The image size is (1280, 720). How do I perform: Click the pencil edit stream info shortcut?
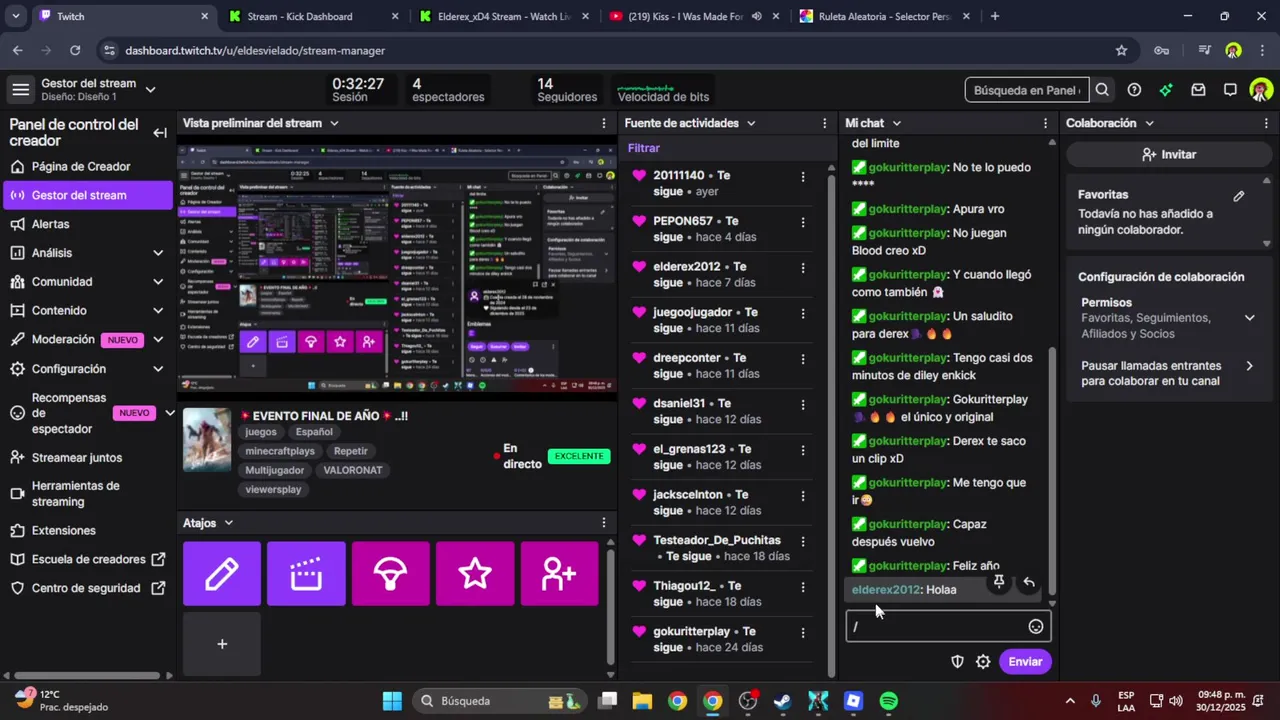(222, 574)
